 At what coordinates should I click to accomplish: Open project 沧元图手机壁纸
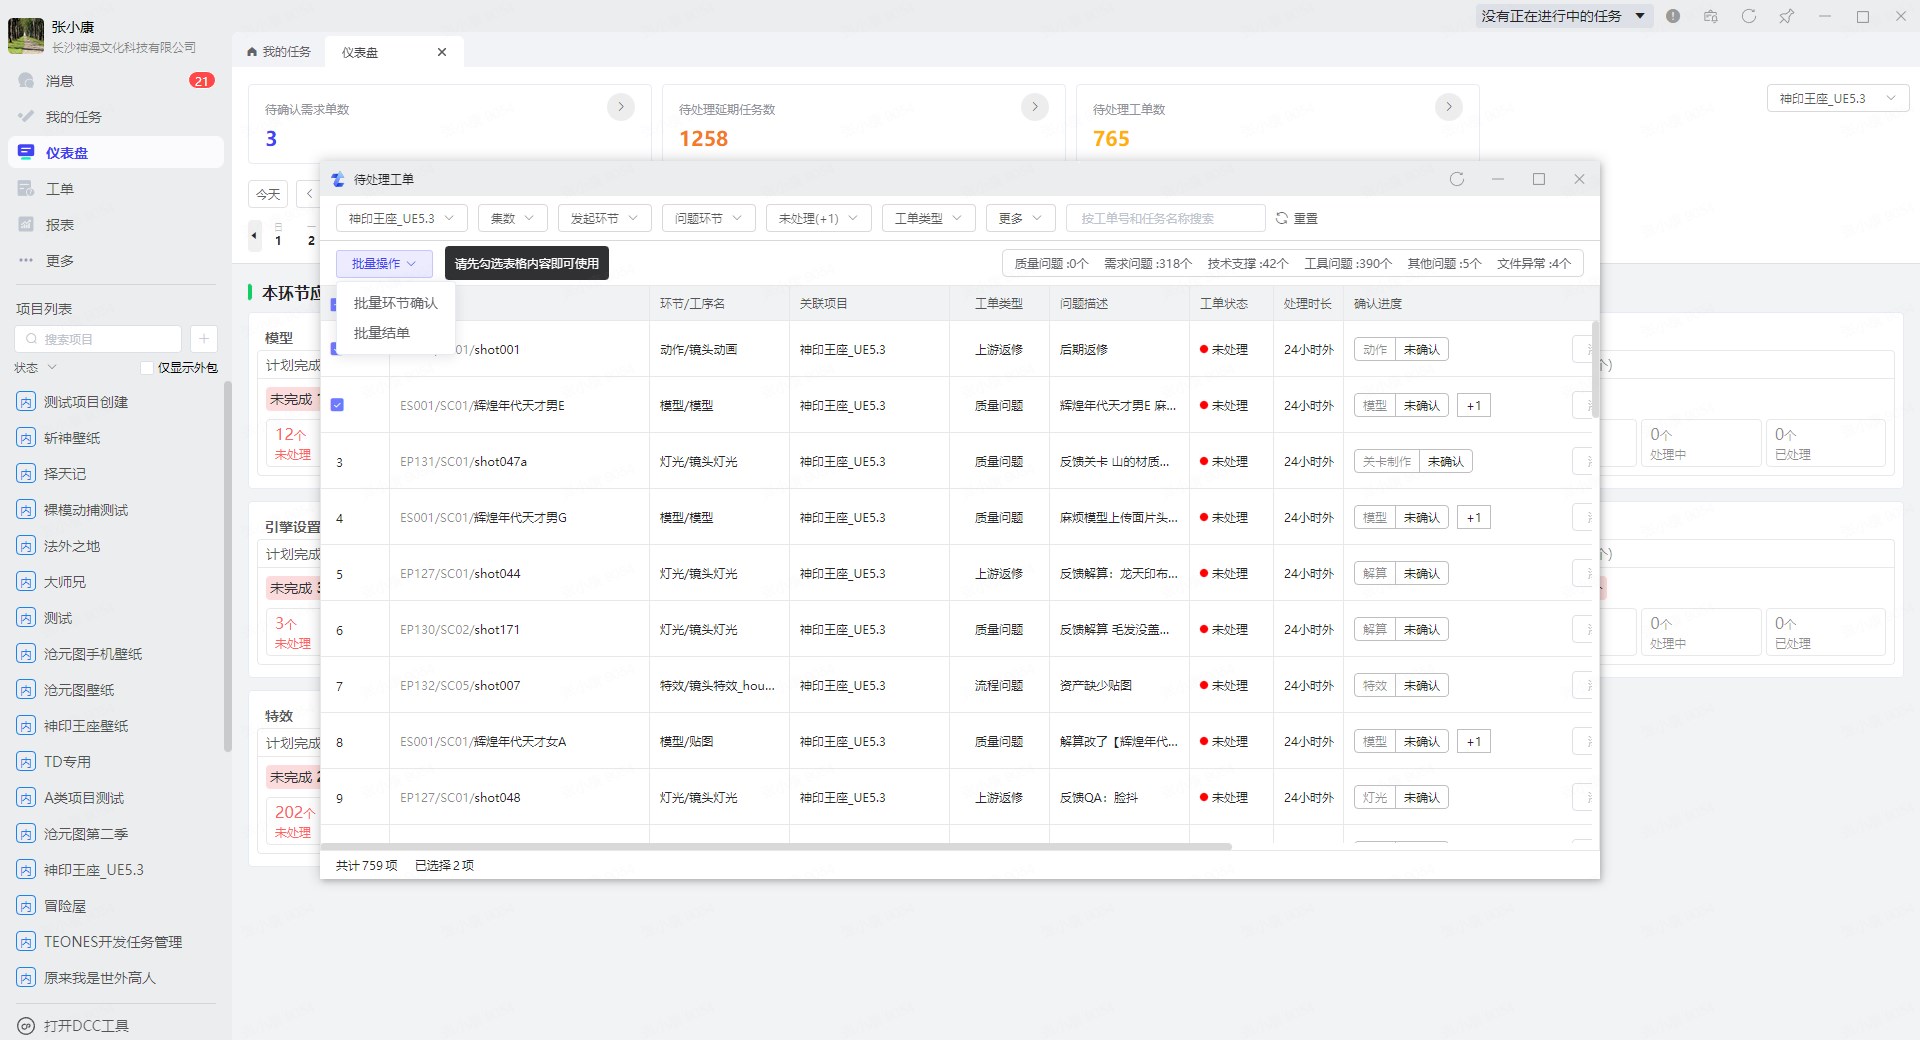[93, 654]
